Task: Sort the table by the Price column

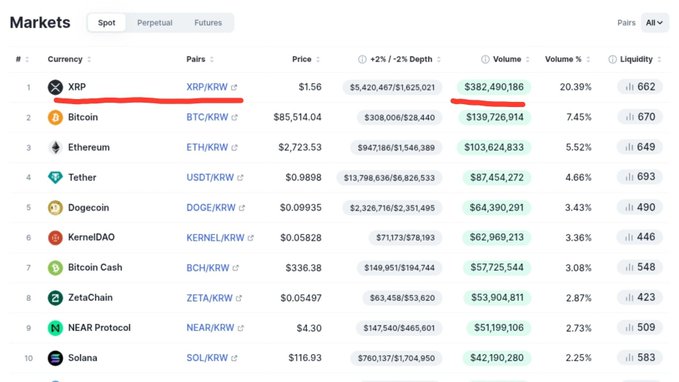Action: coord(306,59)
